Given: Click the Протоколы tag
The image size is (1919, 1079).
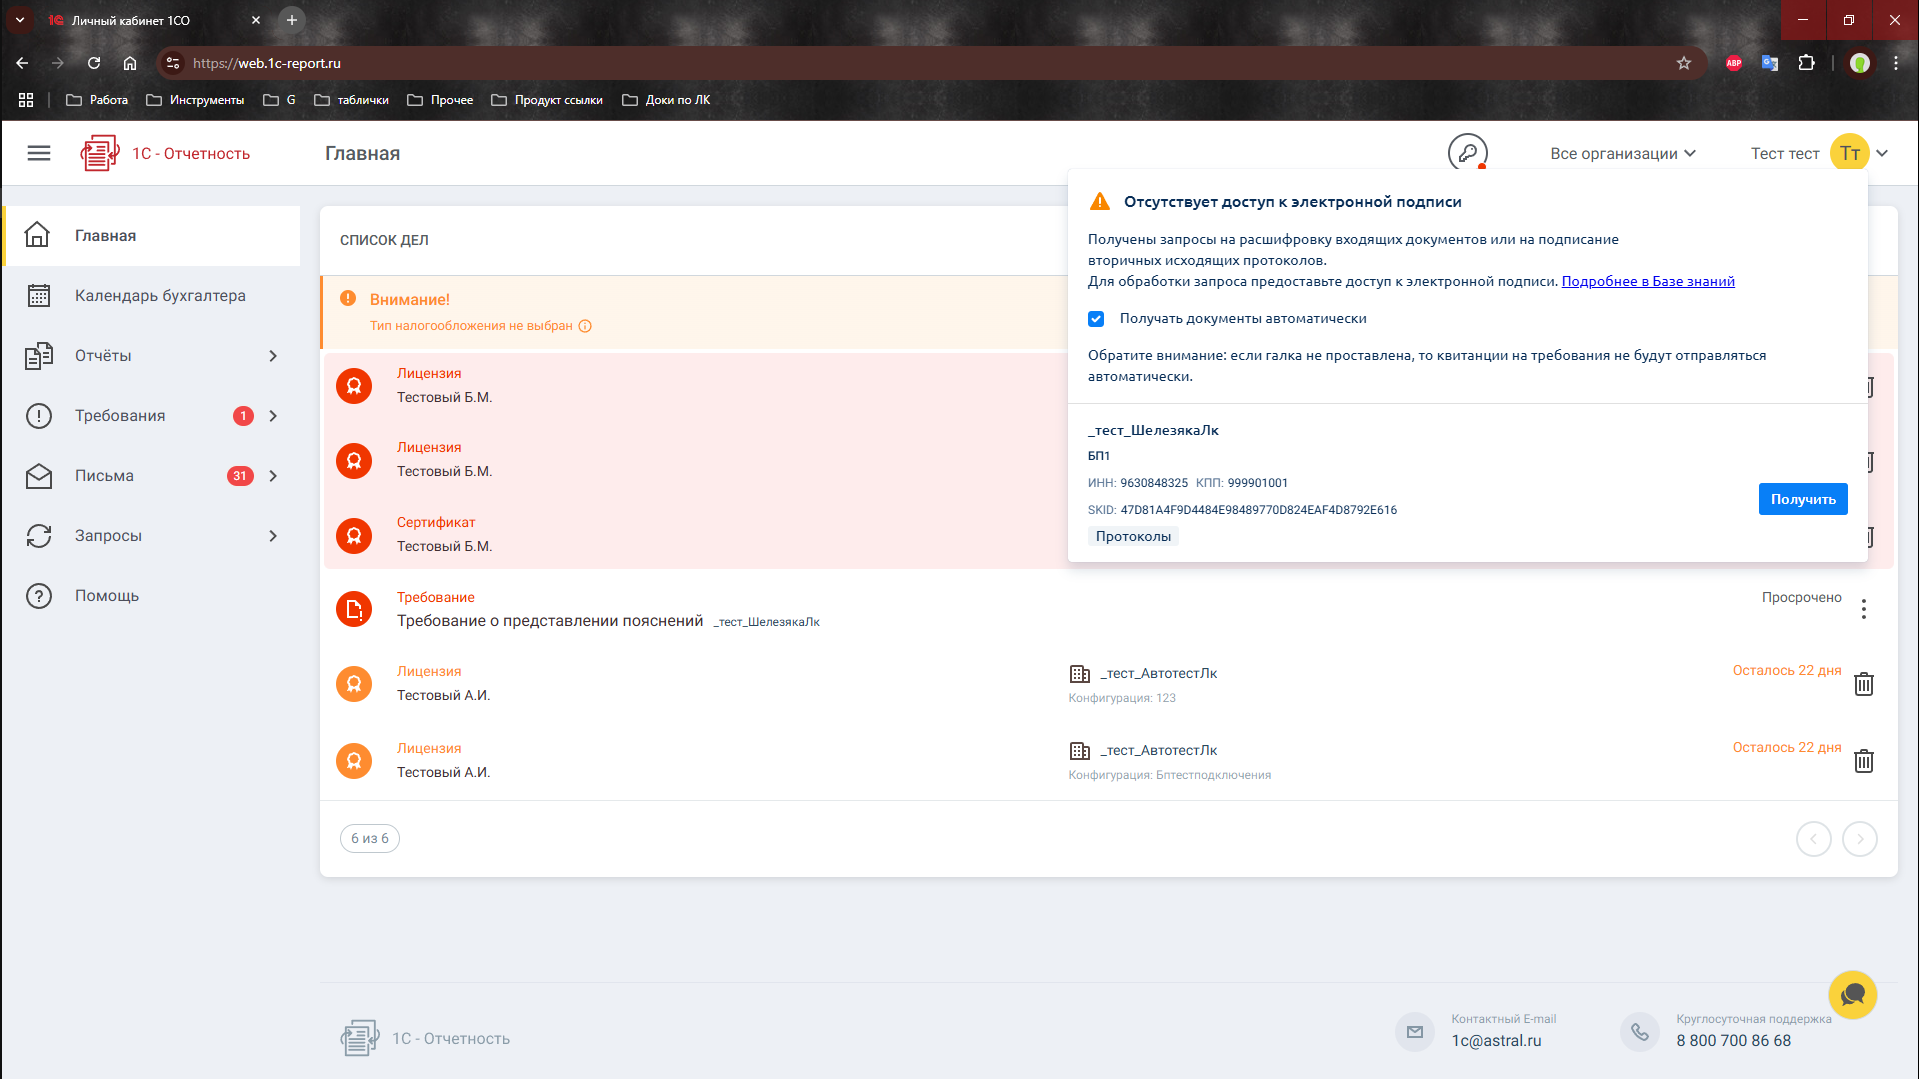Looking at the screenshot, I should (x=1133, y=537).
